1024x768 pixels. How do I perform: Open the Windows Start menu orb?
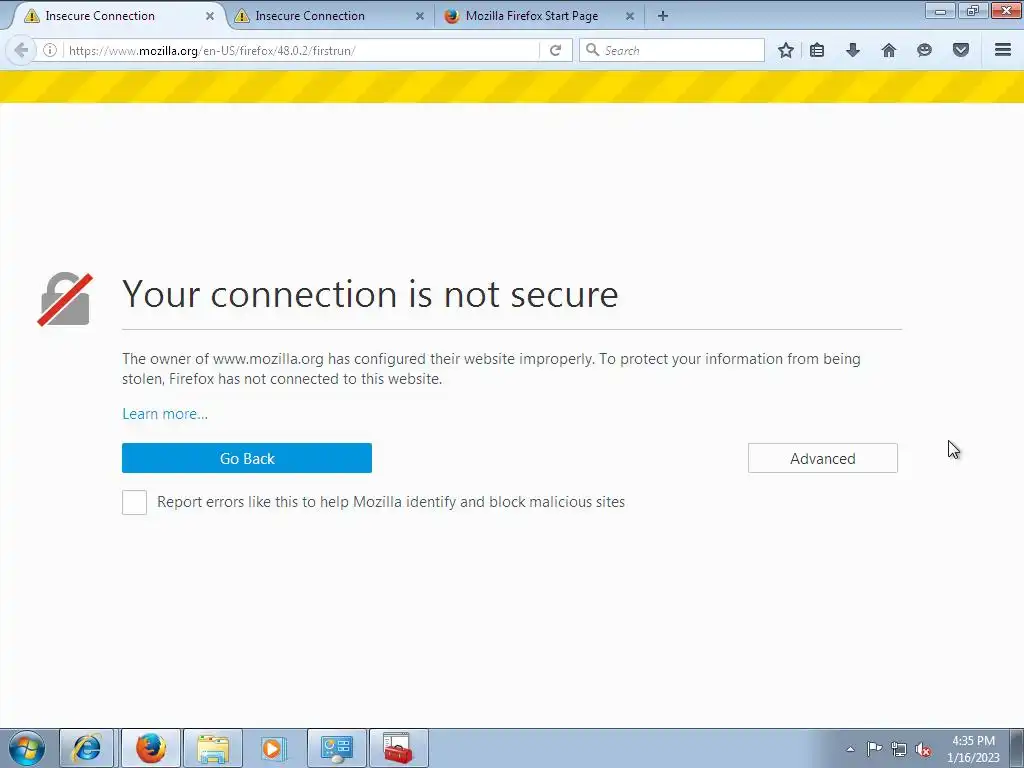coord(27,748)
